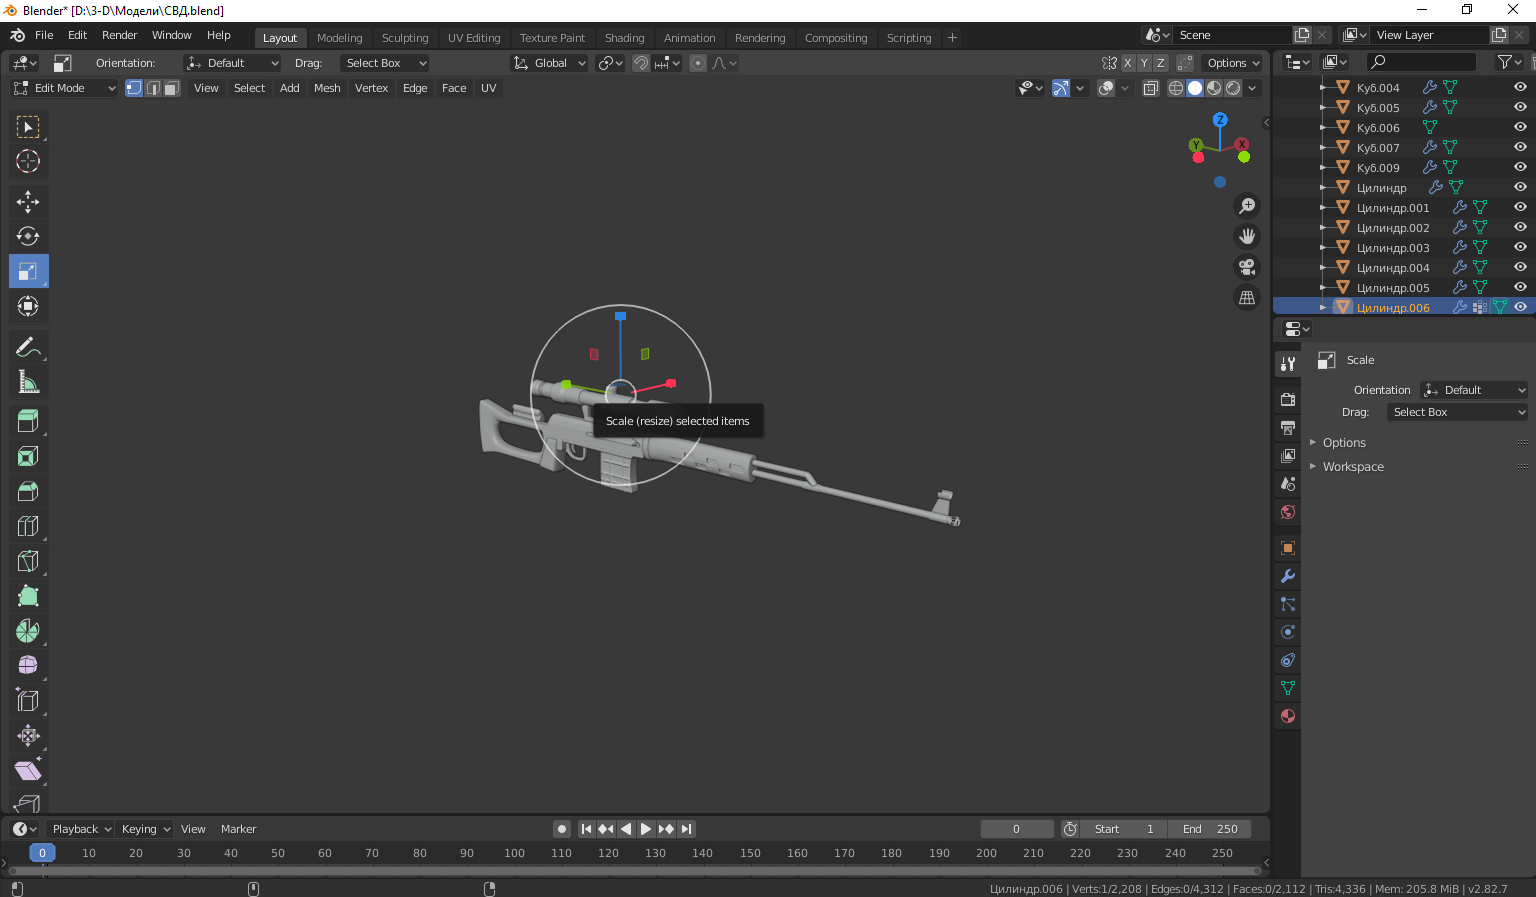
Task: Play the animation forward
Action: (646, 829)
